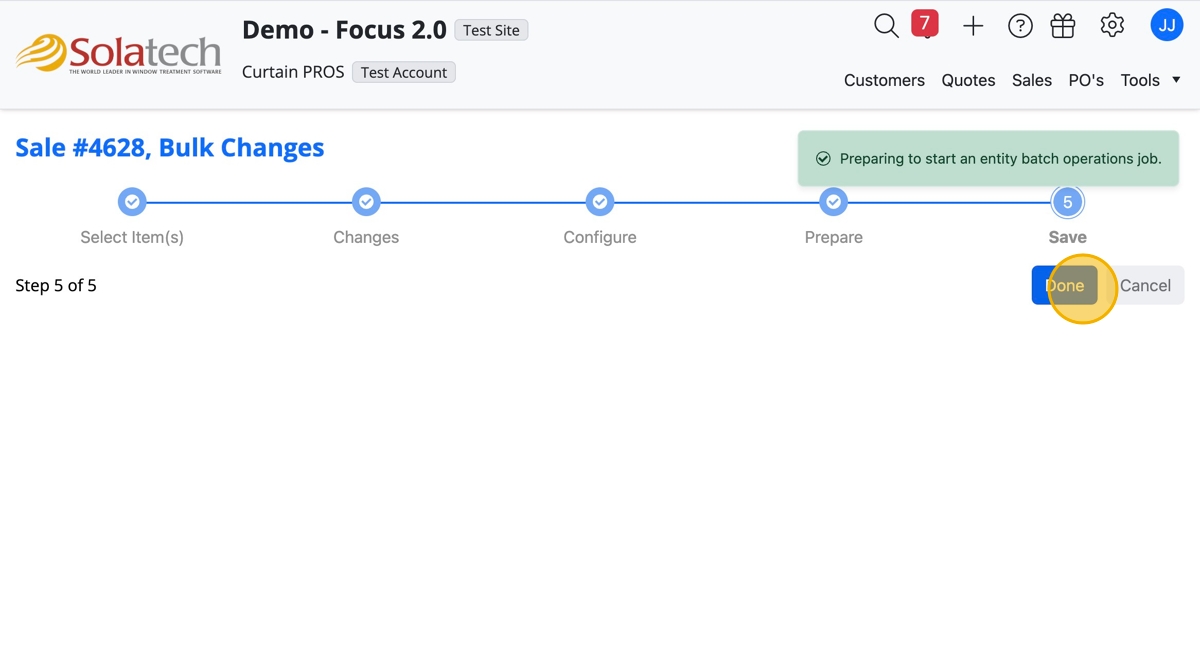Expand the Tools dropdown menu
The width and height of the screenshot is (1200, 670).
click(1150, 80)
